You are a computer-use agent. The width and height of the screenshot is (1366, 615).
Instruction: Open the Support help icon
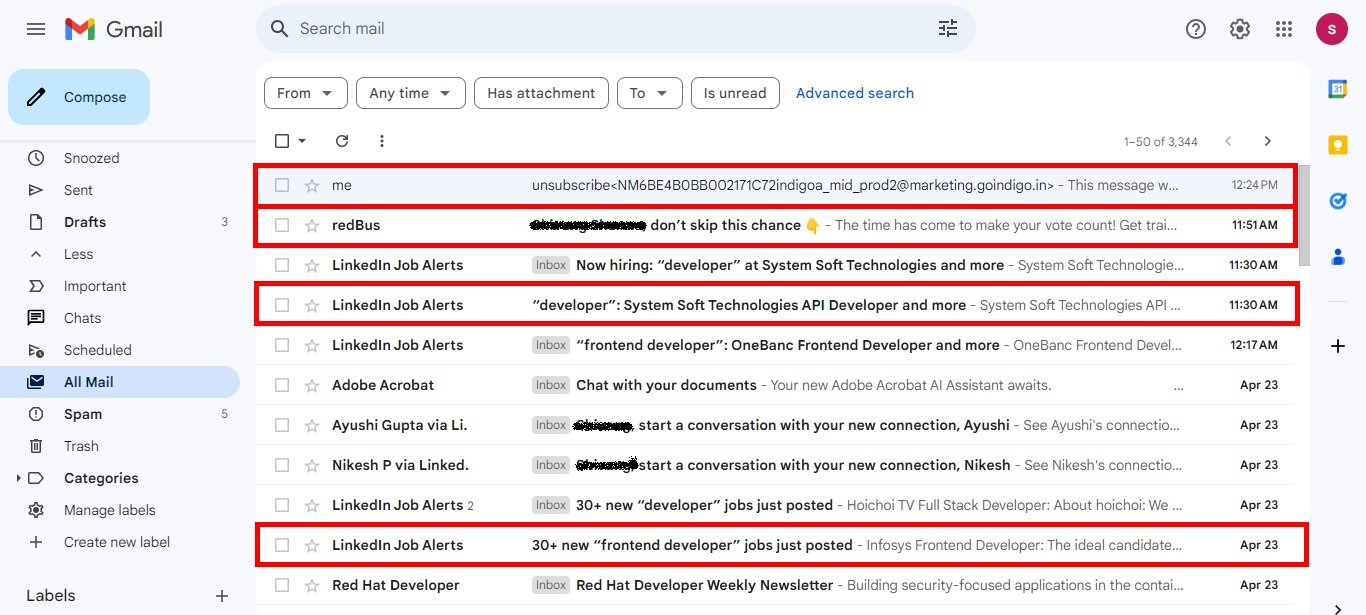(x=1196, y=29)
